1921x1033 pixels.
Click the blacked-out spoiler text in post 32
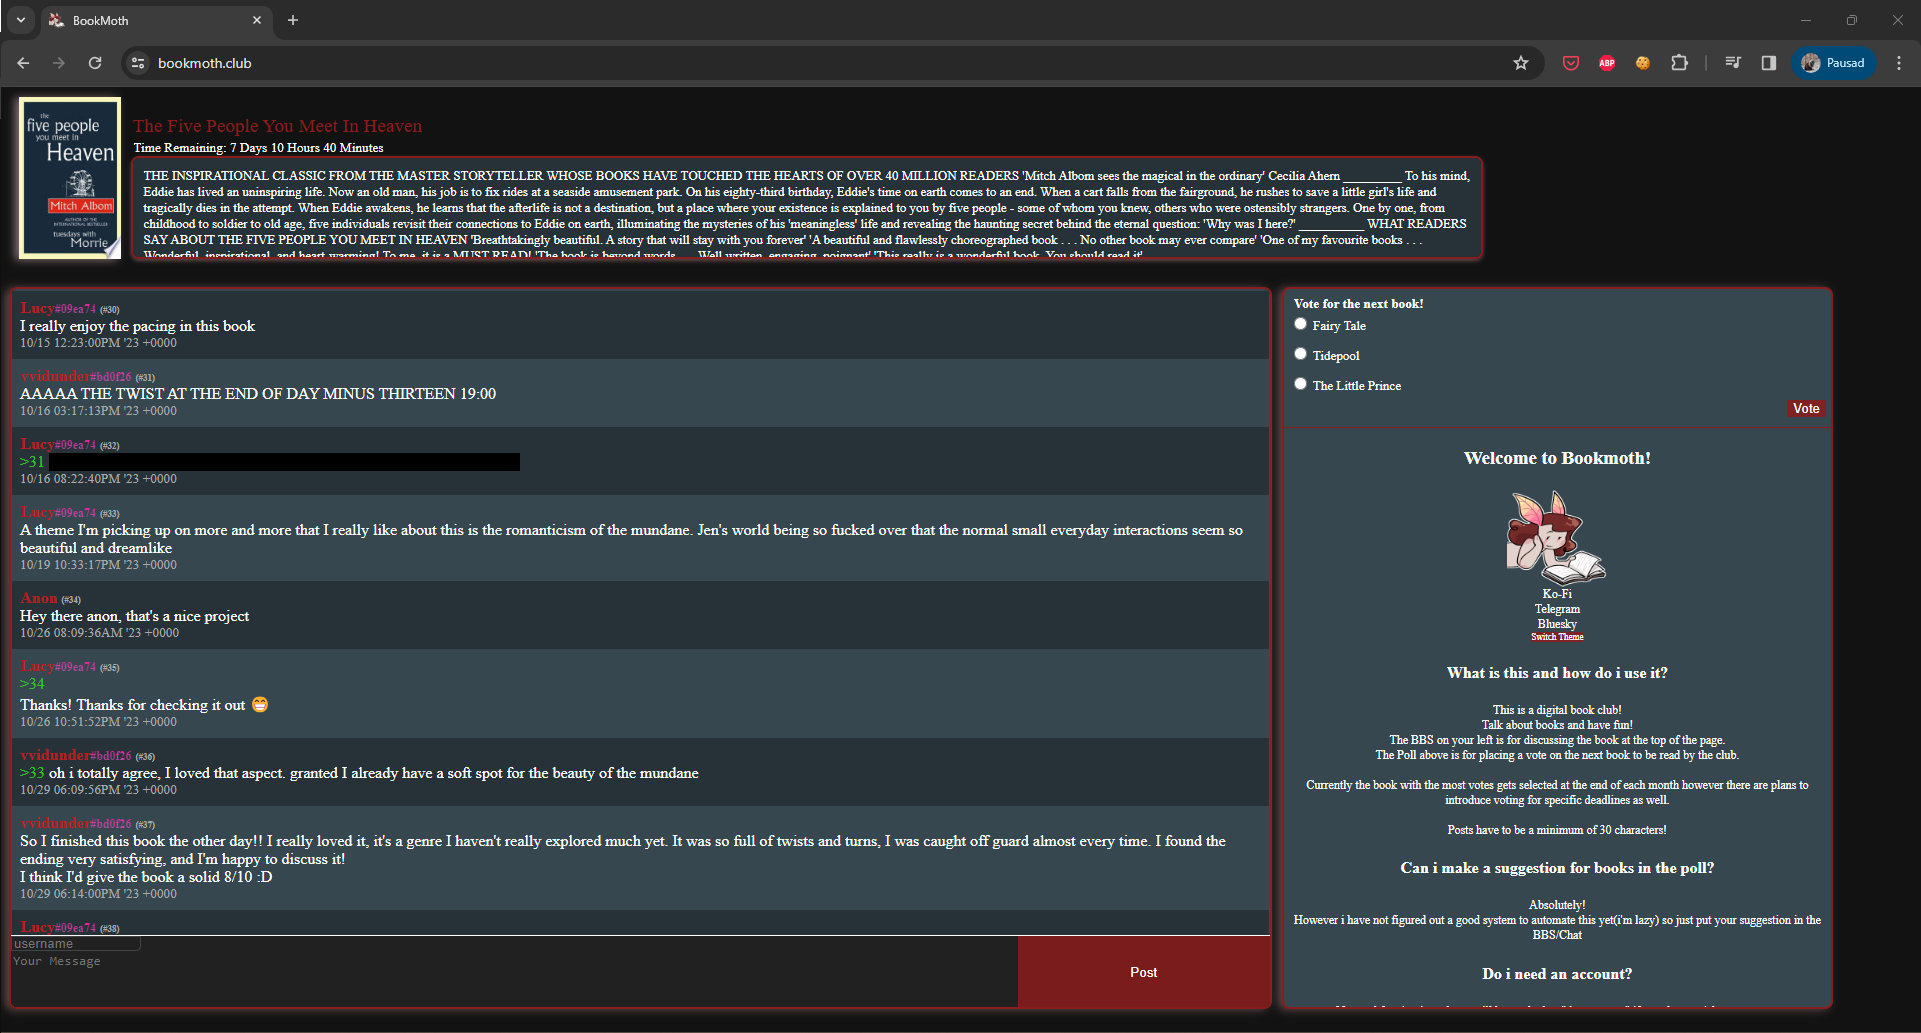coord(284,462)
